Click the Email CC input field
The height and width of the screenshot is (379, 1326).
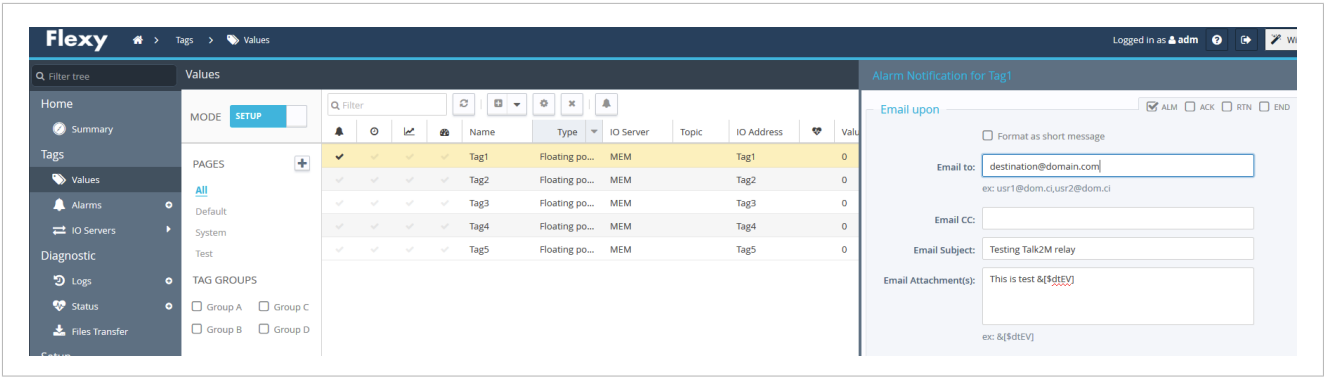1118,219
